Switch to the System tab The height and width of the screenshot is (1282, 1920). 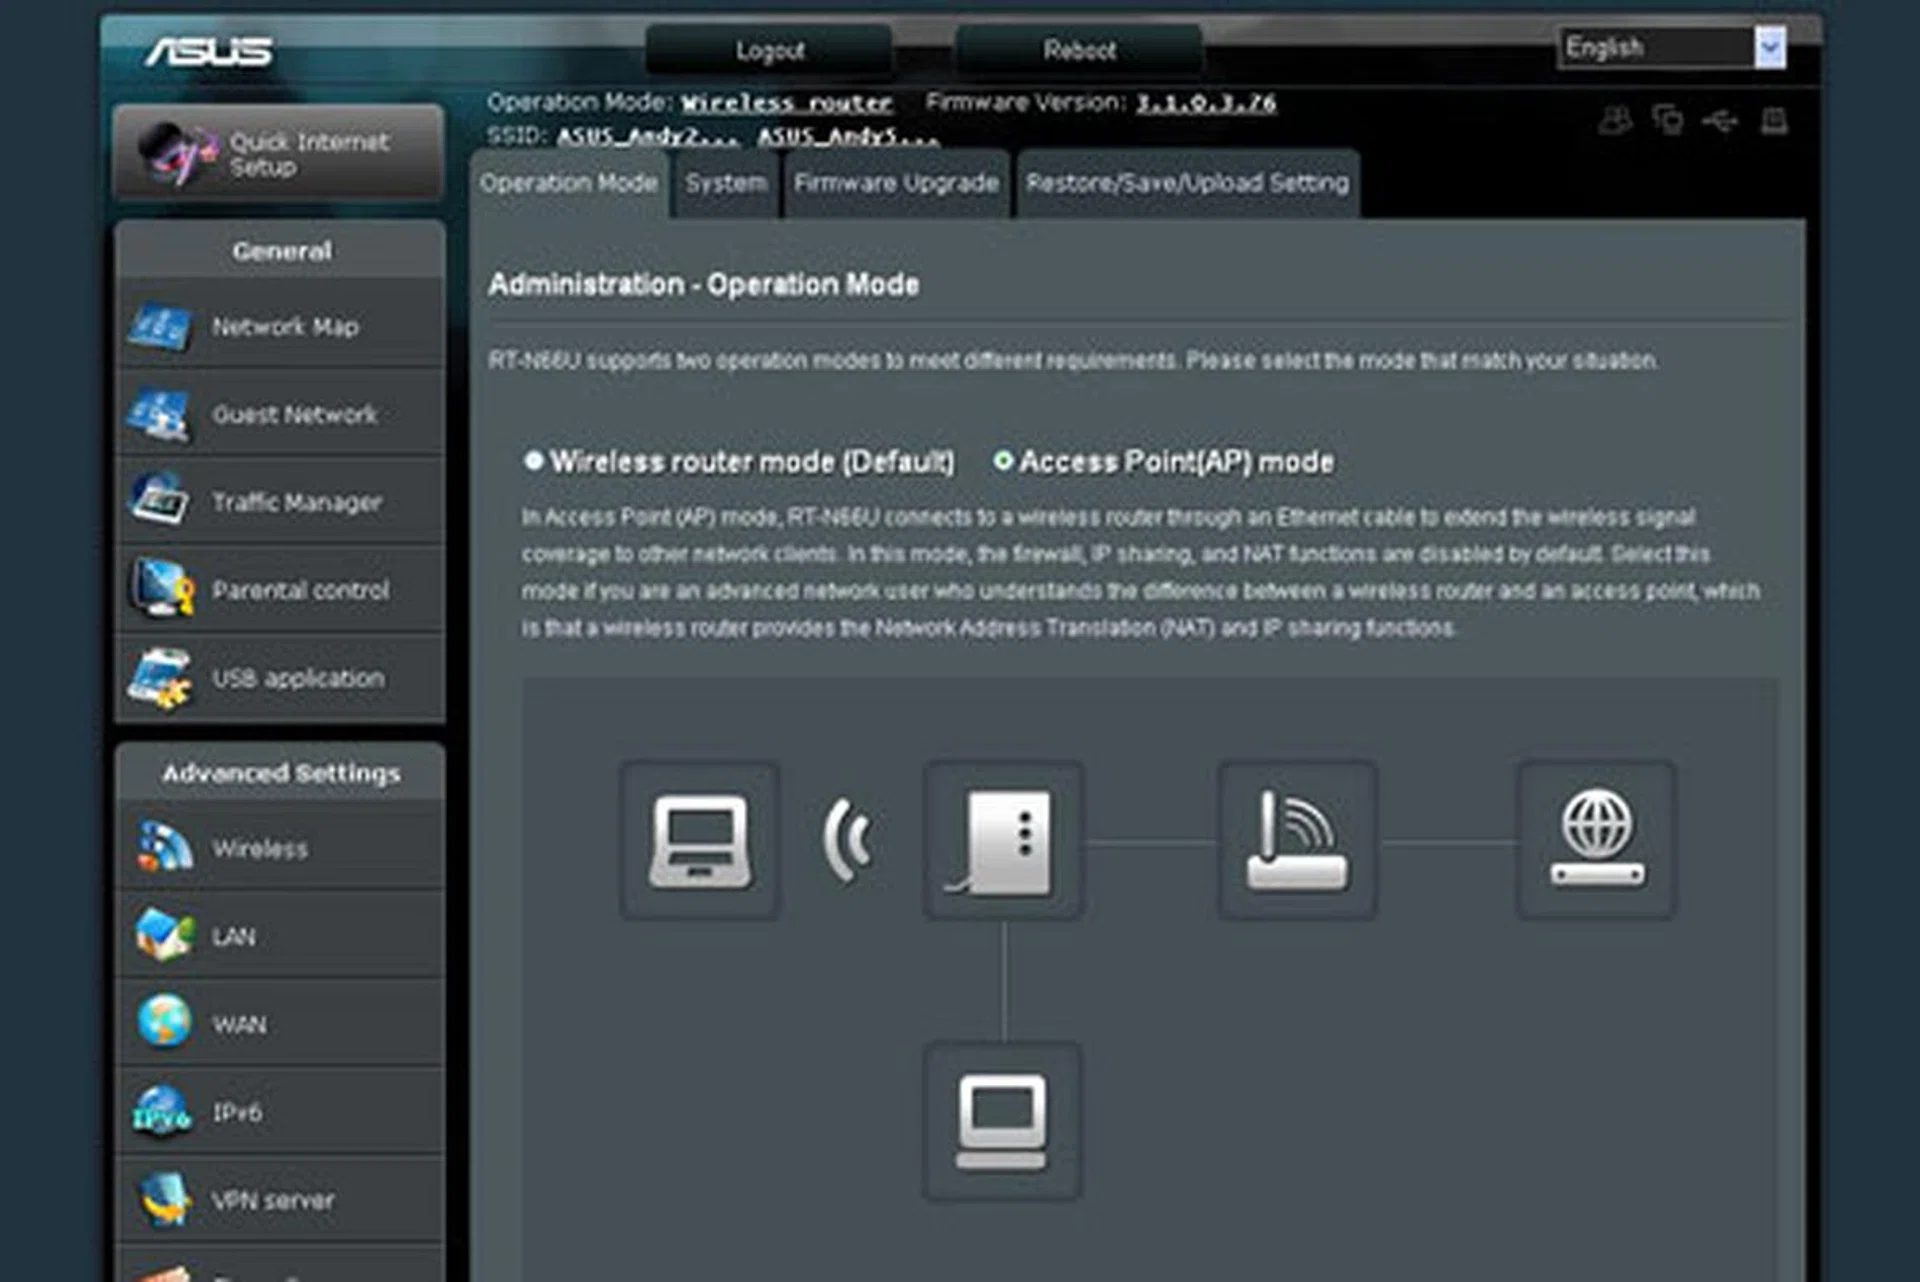(x=726, y=183)
